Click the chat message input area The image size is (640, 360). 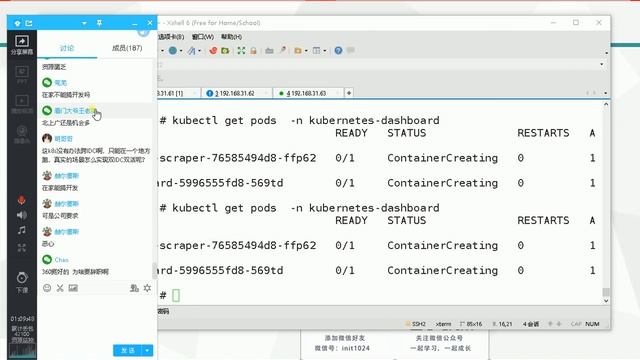point(97,318)
